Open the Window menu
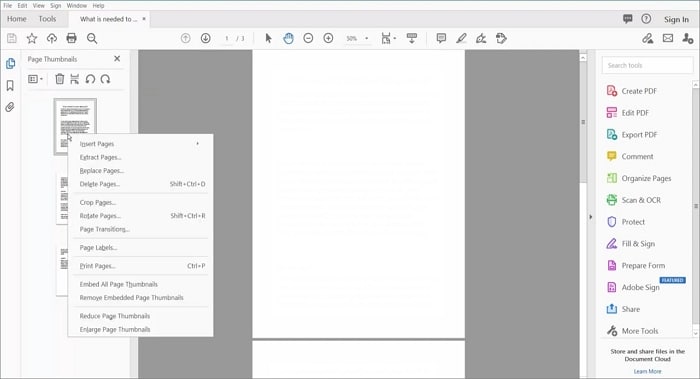Screen dimensions: 700x379 pyautogui.click(x=77, y=5)
